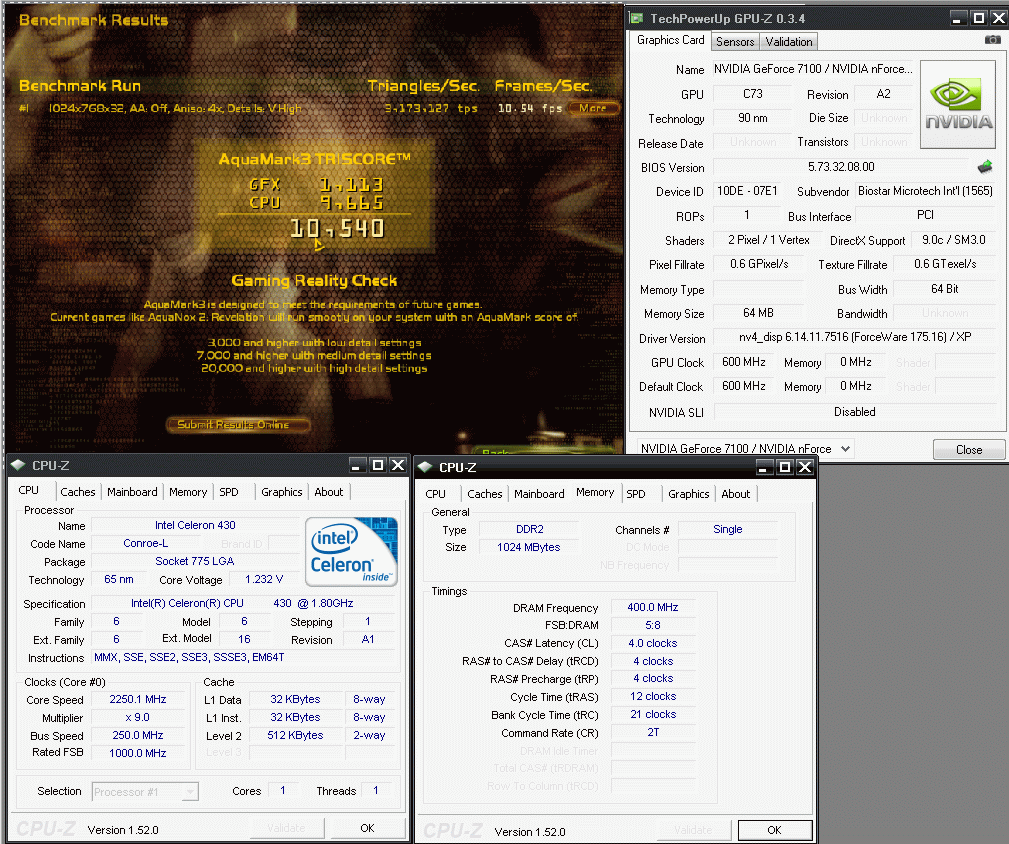Click the Rated FSB value 1000.0 MHz
Image resolution: width=1009 pixels, height=844 pixels.
click(x=138, y=753)
